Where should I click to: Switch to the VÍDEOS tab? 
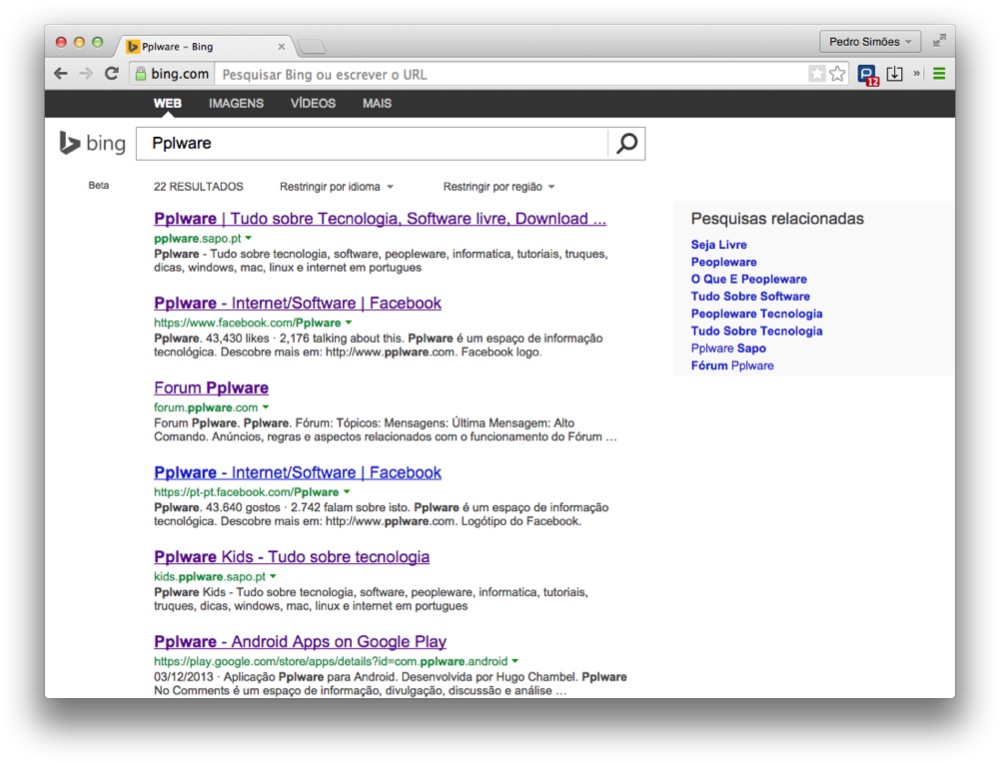312,103
